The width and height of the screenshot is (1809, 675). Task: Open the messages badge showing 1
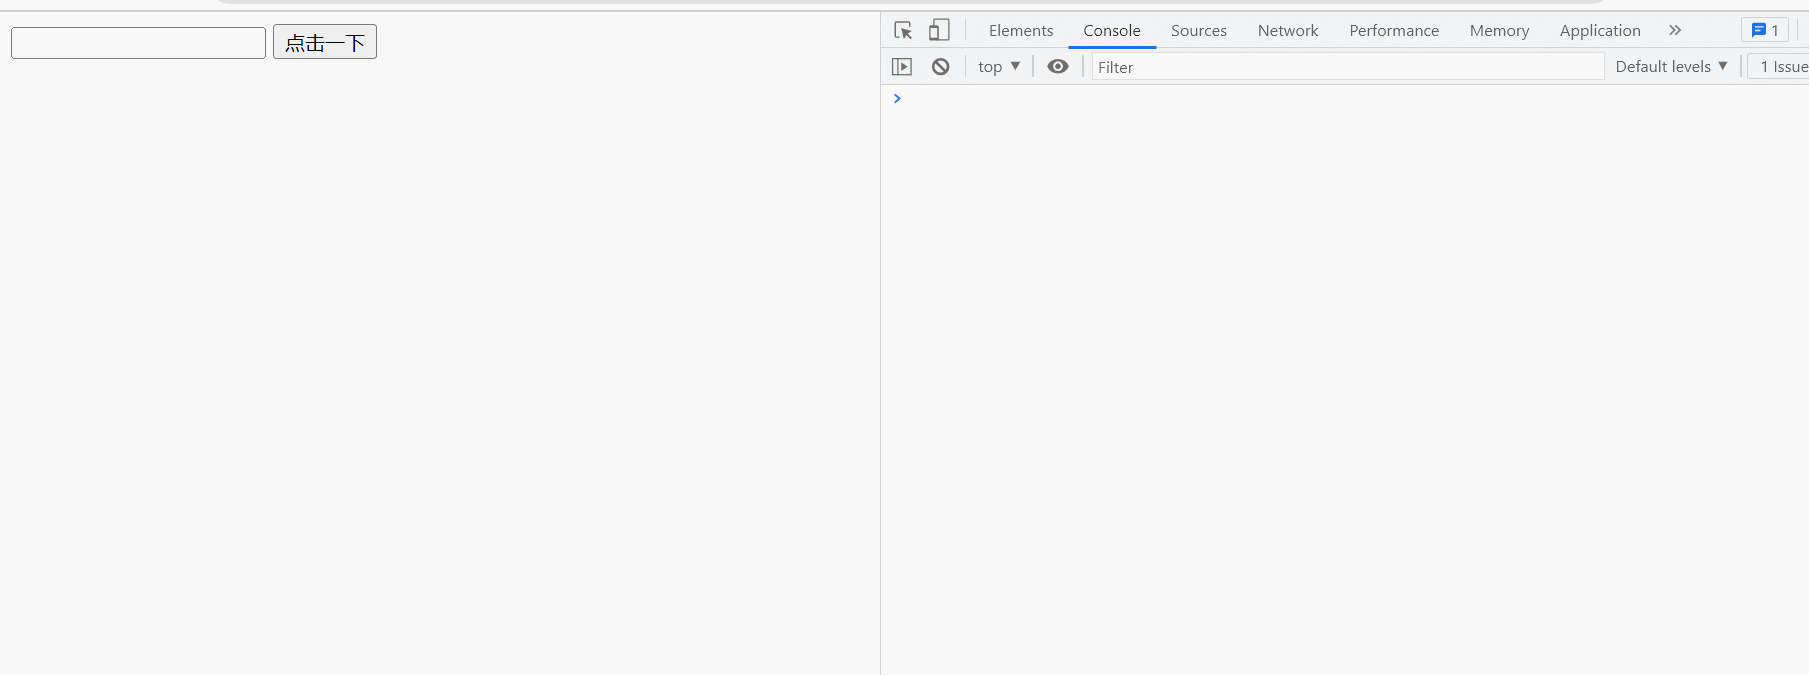[1765, 30]
